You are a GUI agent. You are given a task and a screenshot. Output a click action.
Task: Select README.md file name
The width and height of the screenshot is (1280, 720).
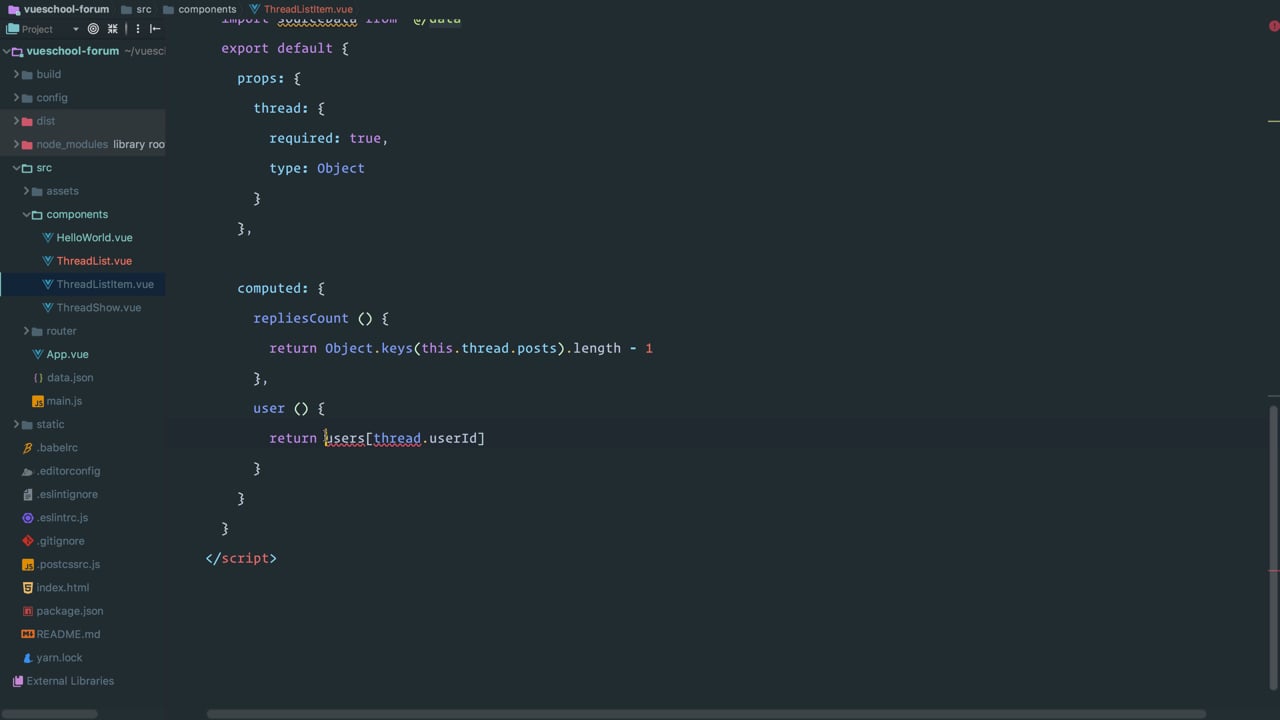tap(68, 634)
